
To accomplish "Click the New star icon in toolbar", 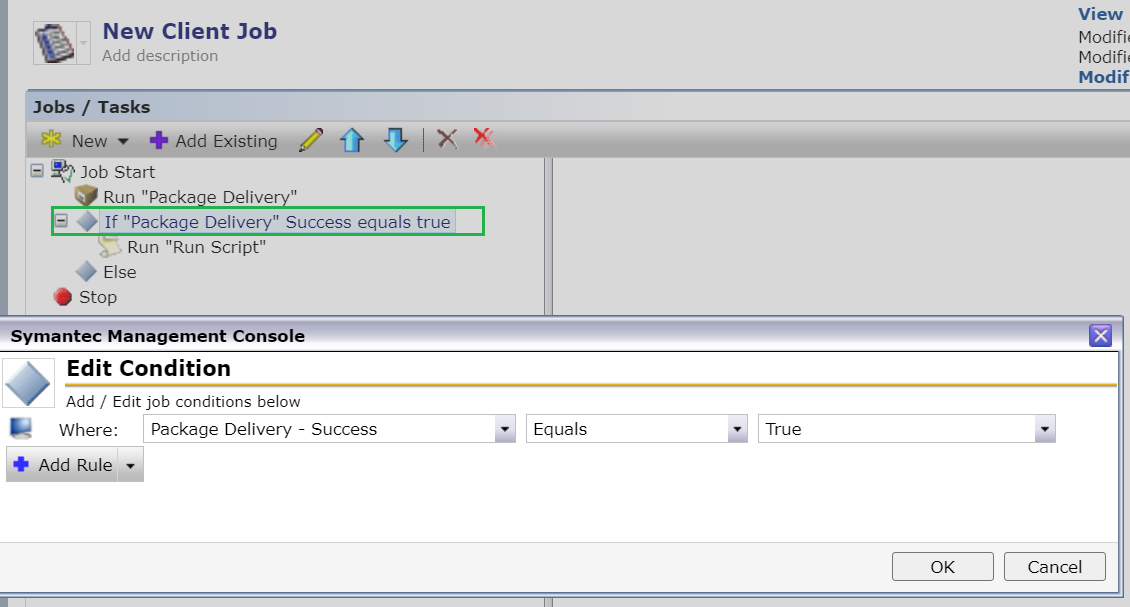I will (x=51, y=139).
